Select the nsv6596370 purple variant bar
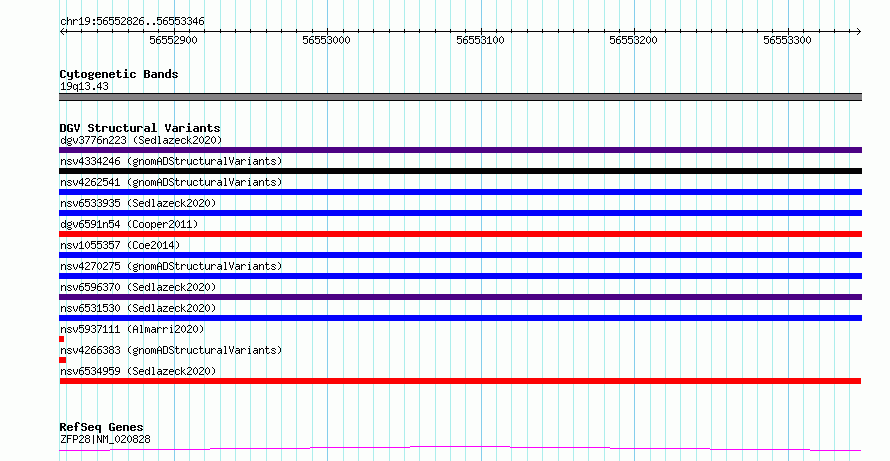Image resolution: width=890 pixels, height=461 pixels. pyautogui.click(x=460, y=297)
